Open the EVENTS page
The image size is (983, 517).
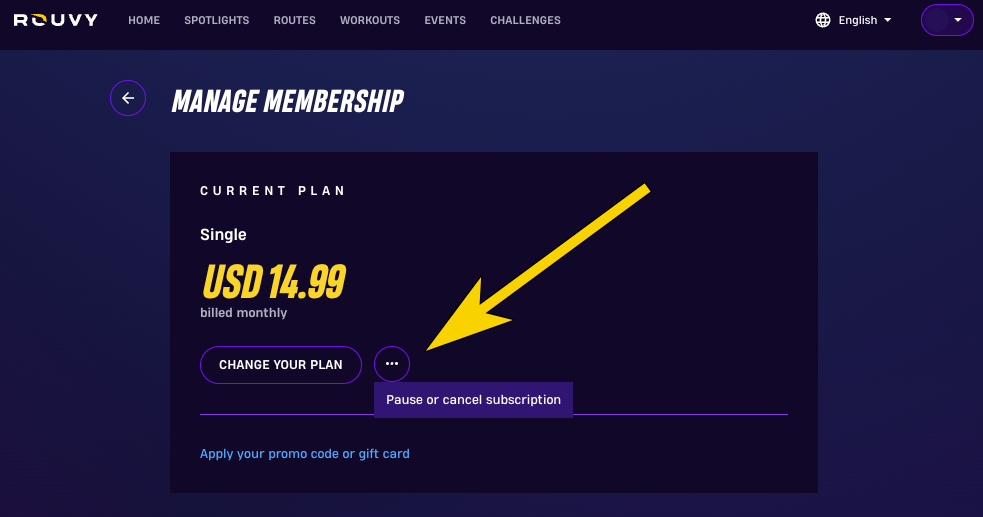445,20
